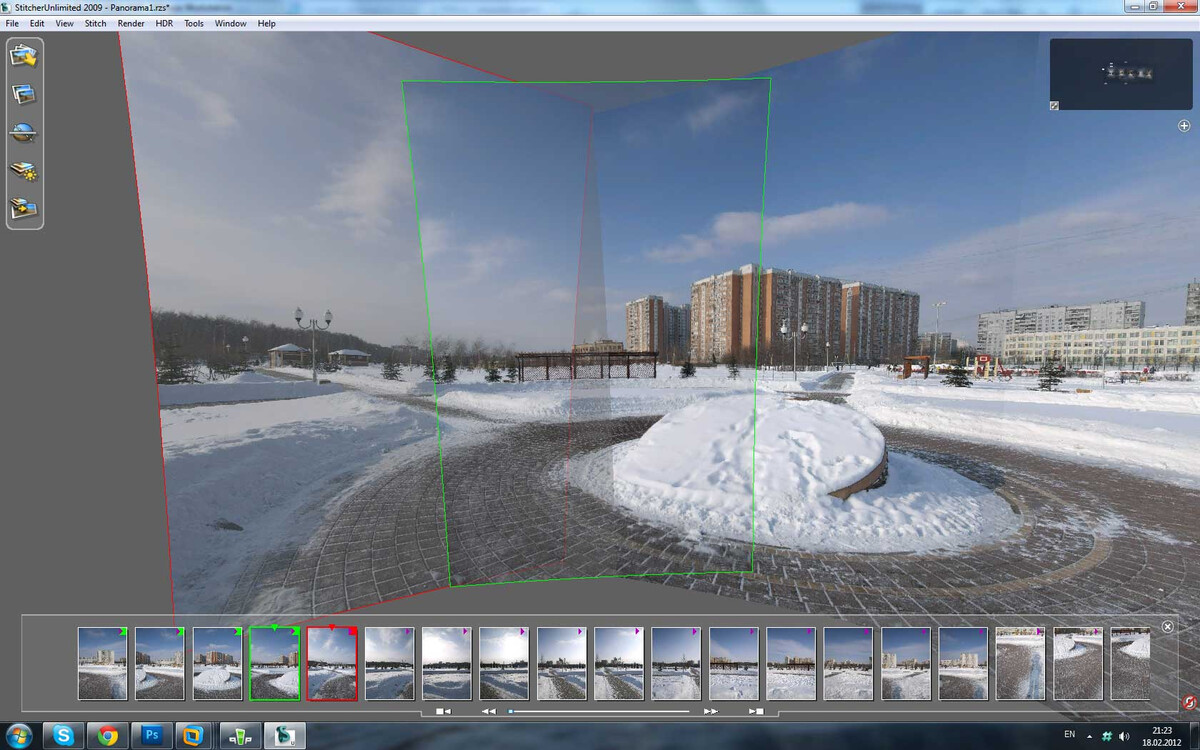Image resolution: width=1200 pixels, height=750 pixels.
Task: Open the File menu
Action: coord(12,23)
